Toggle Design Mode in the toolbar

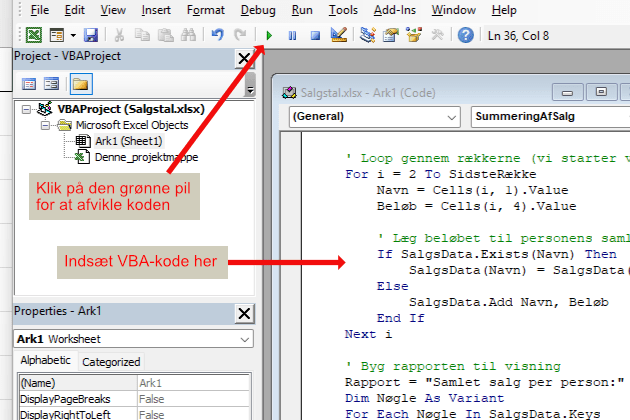click(x=338, y=35)
